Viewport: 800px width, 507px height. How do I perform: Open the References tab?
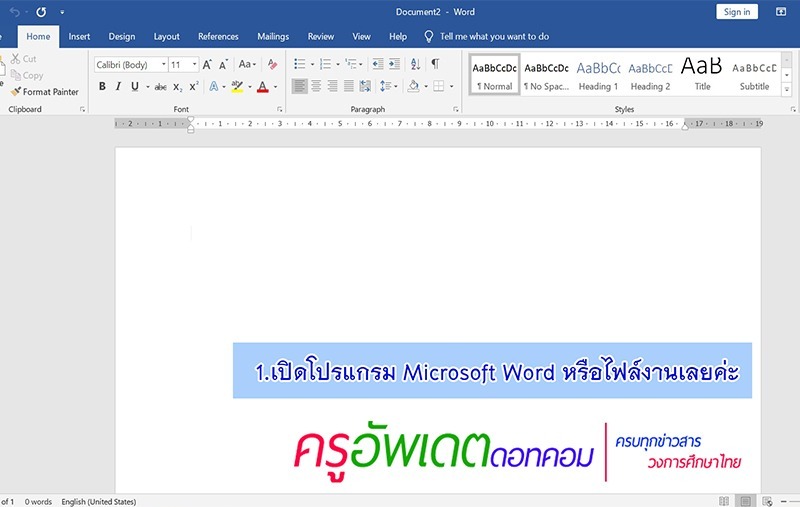click(218, 36)
